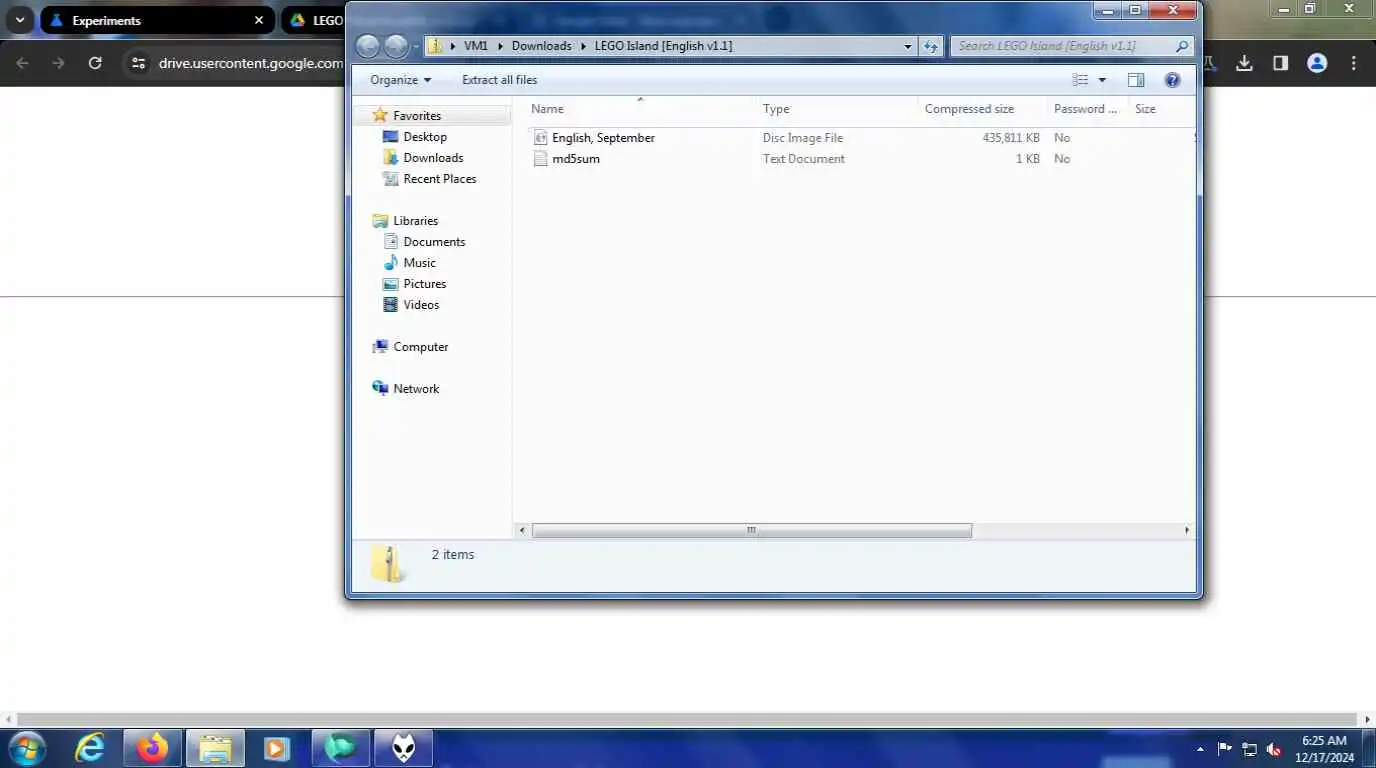The width and height of the screenshot is (1376, 768).
Task: Open Documents library
Action: click(434, 242)
